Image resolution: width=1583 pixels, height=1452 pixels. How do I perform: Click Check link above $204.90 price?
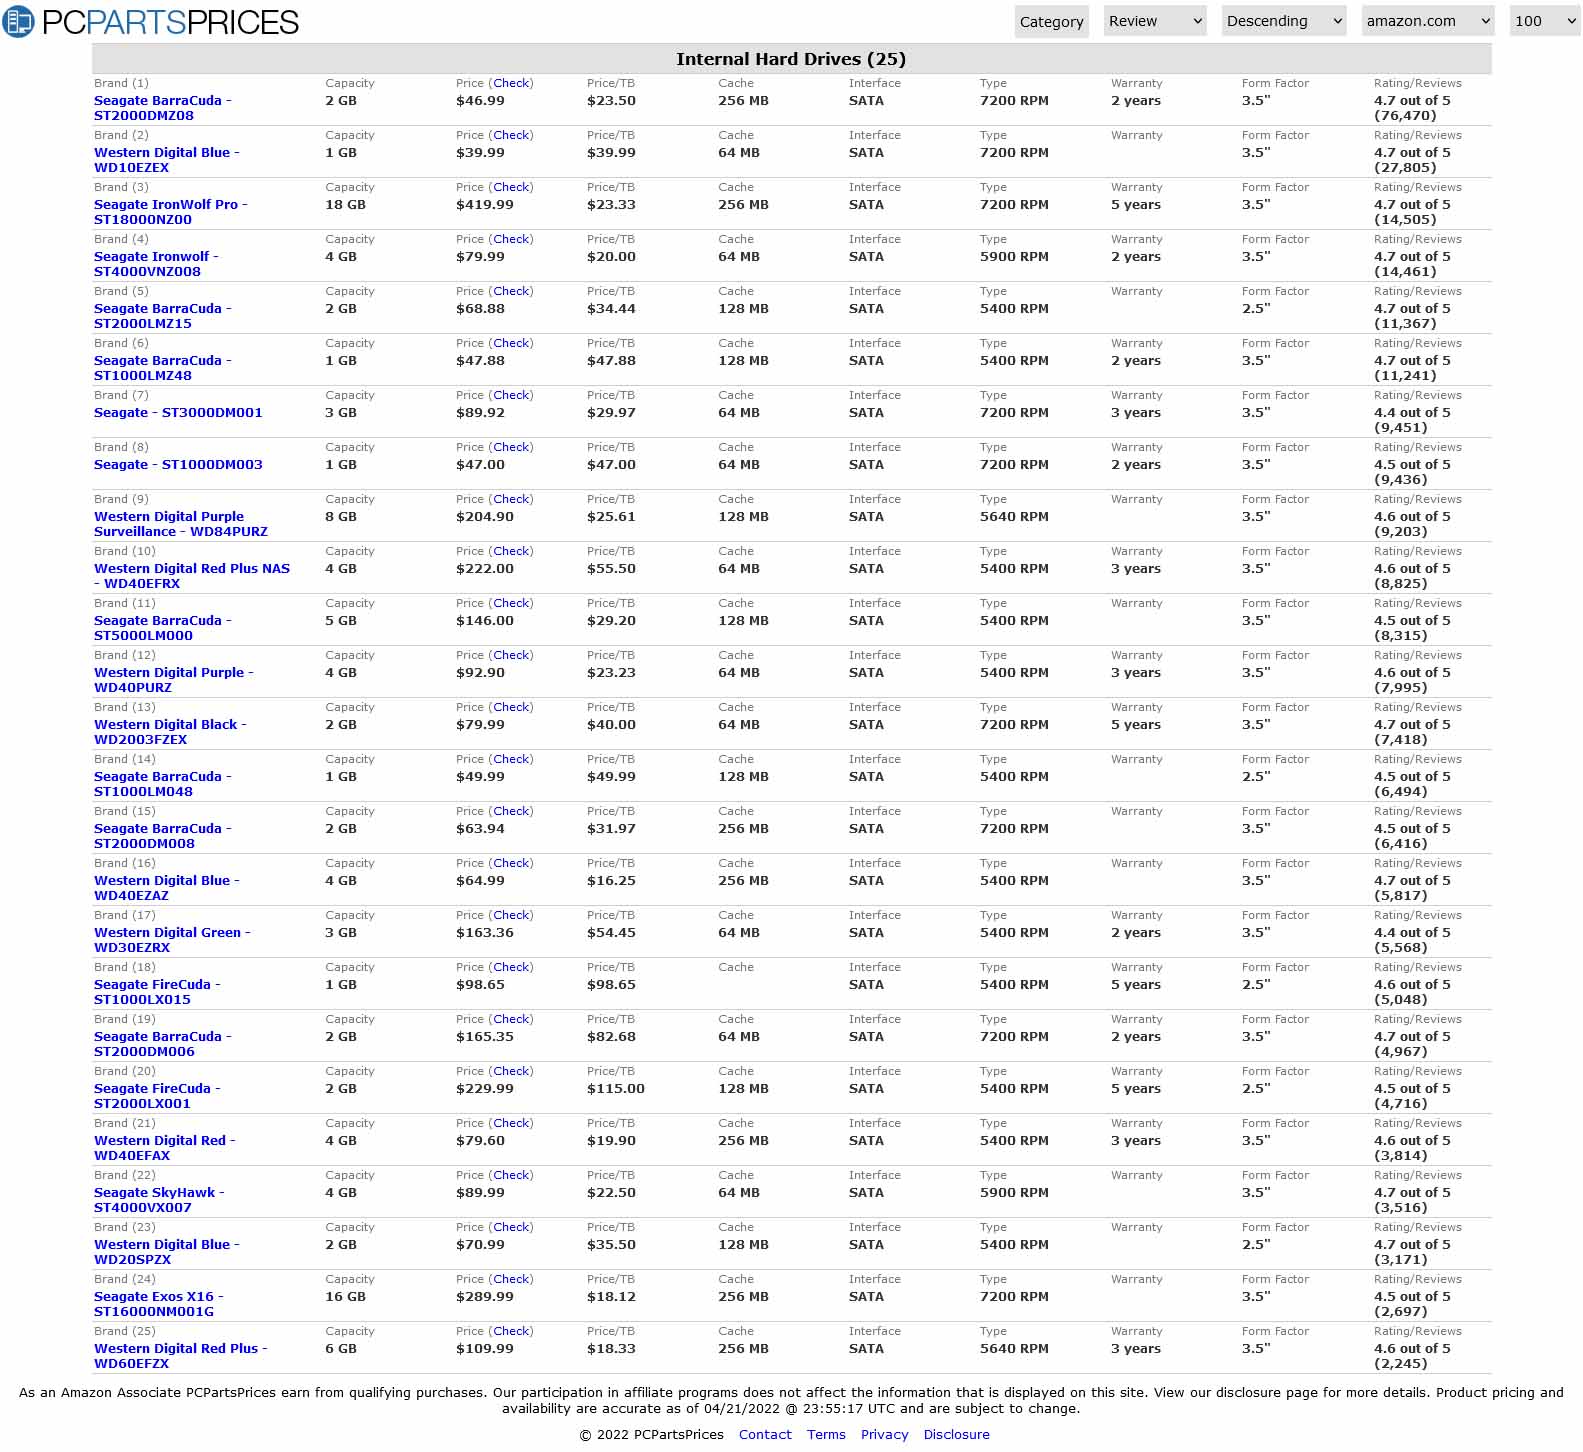[x=511, y=499]
